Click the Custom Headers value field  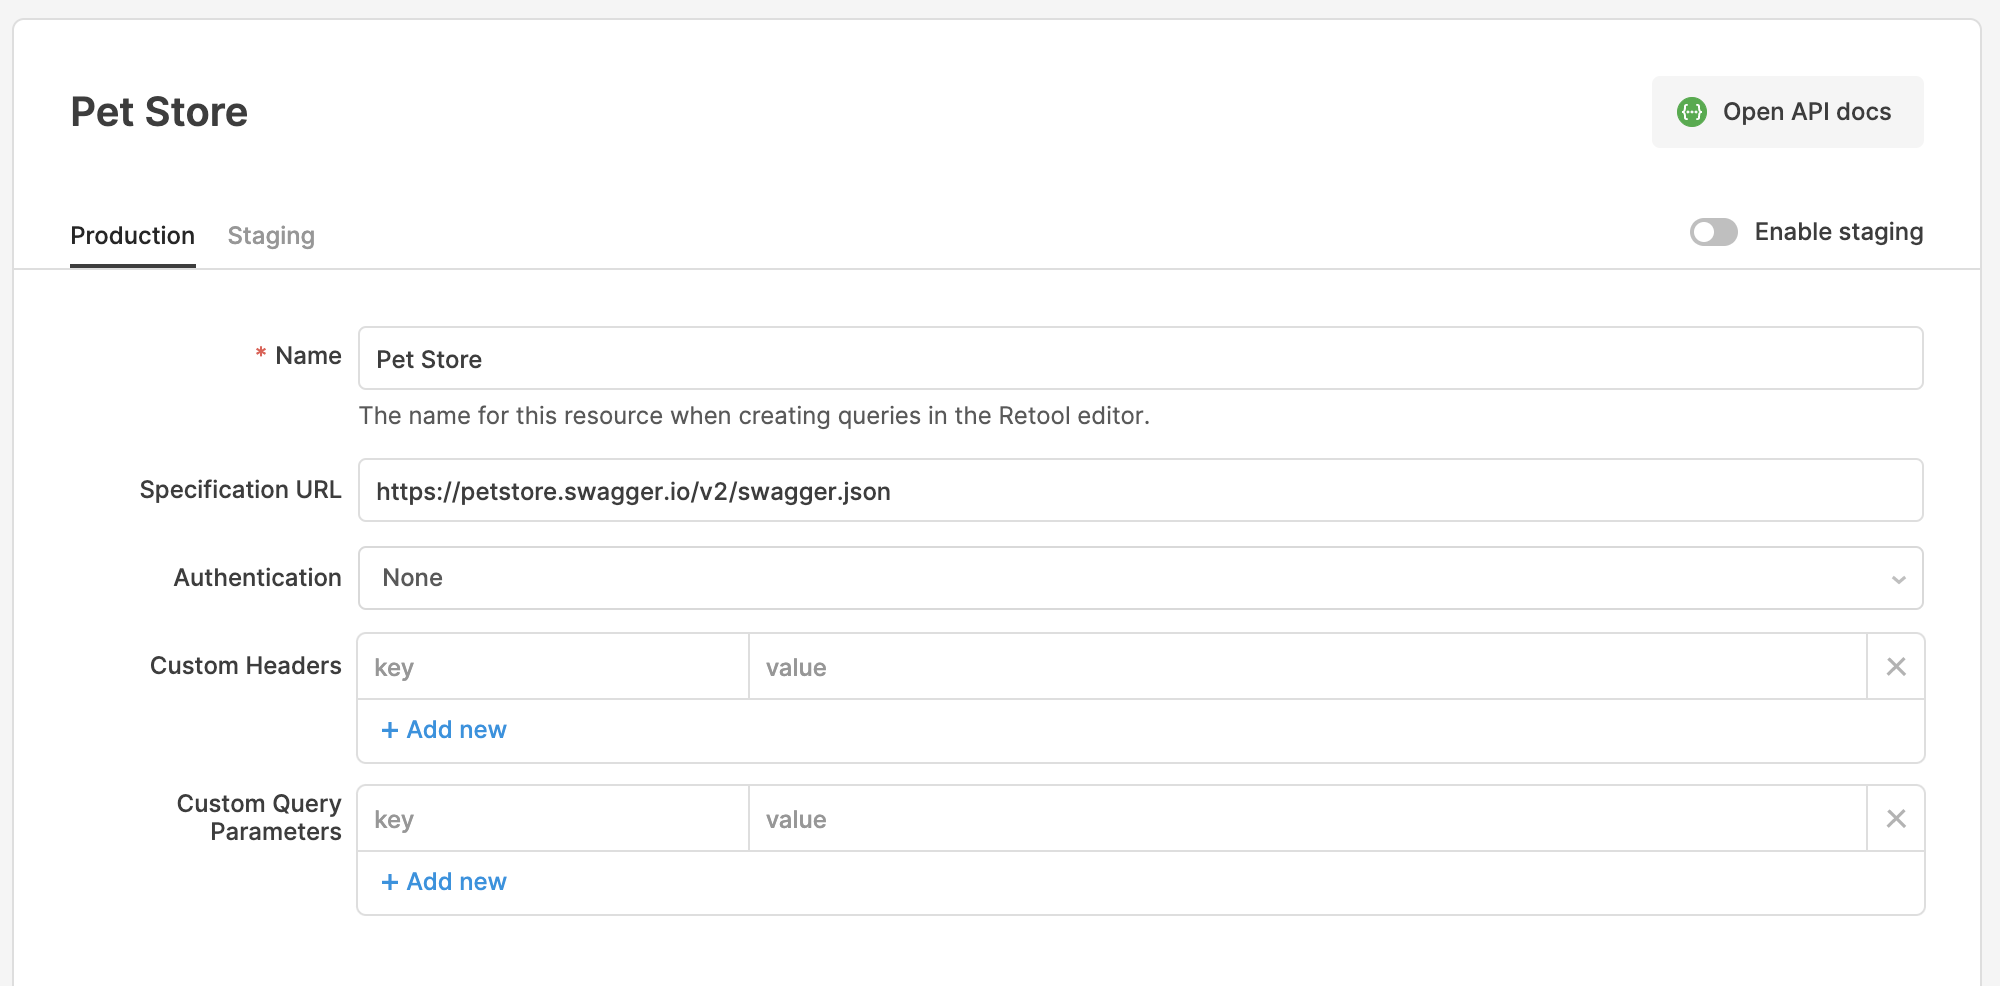coord(1307,667)
